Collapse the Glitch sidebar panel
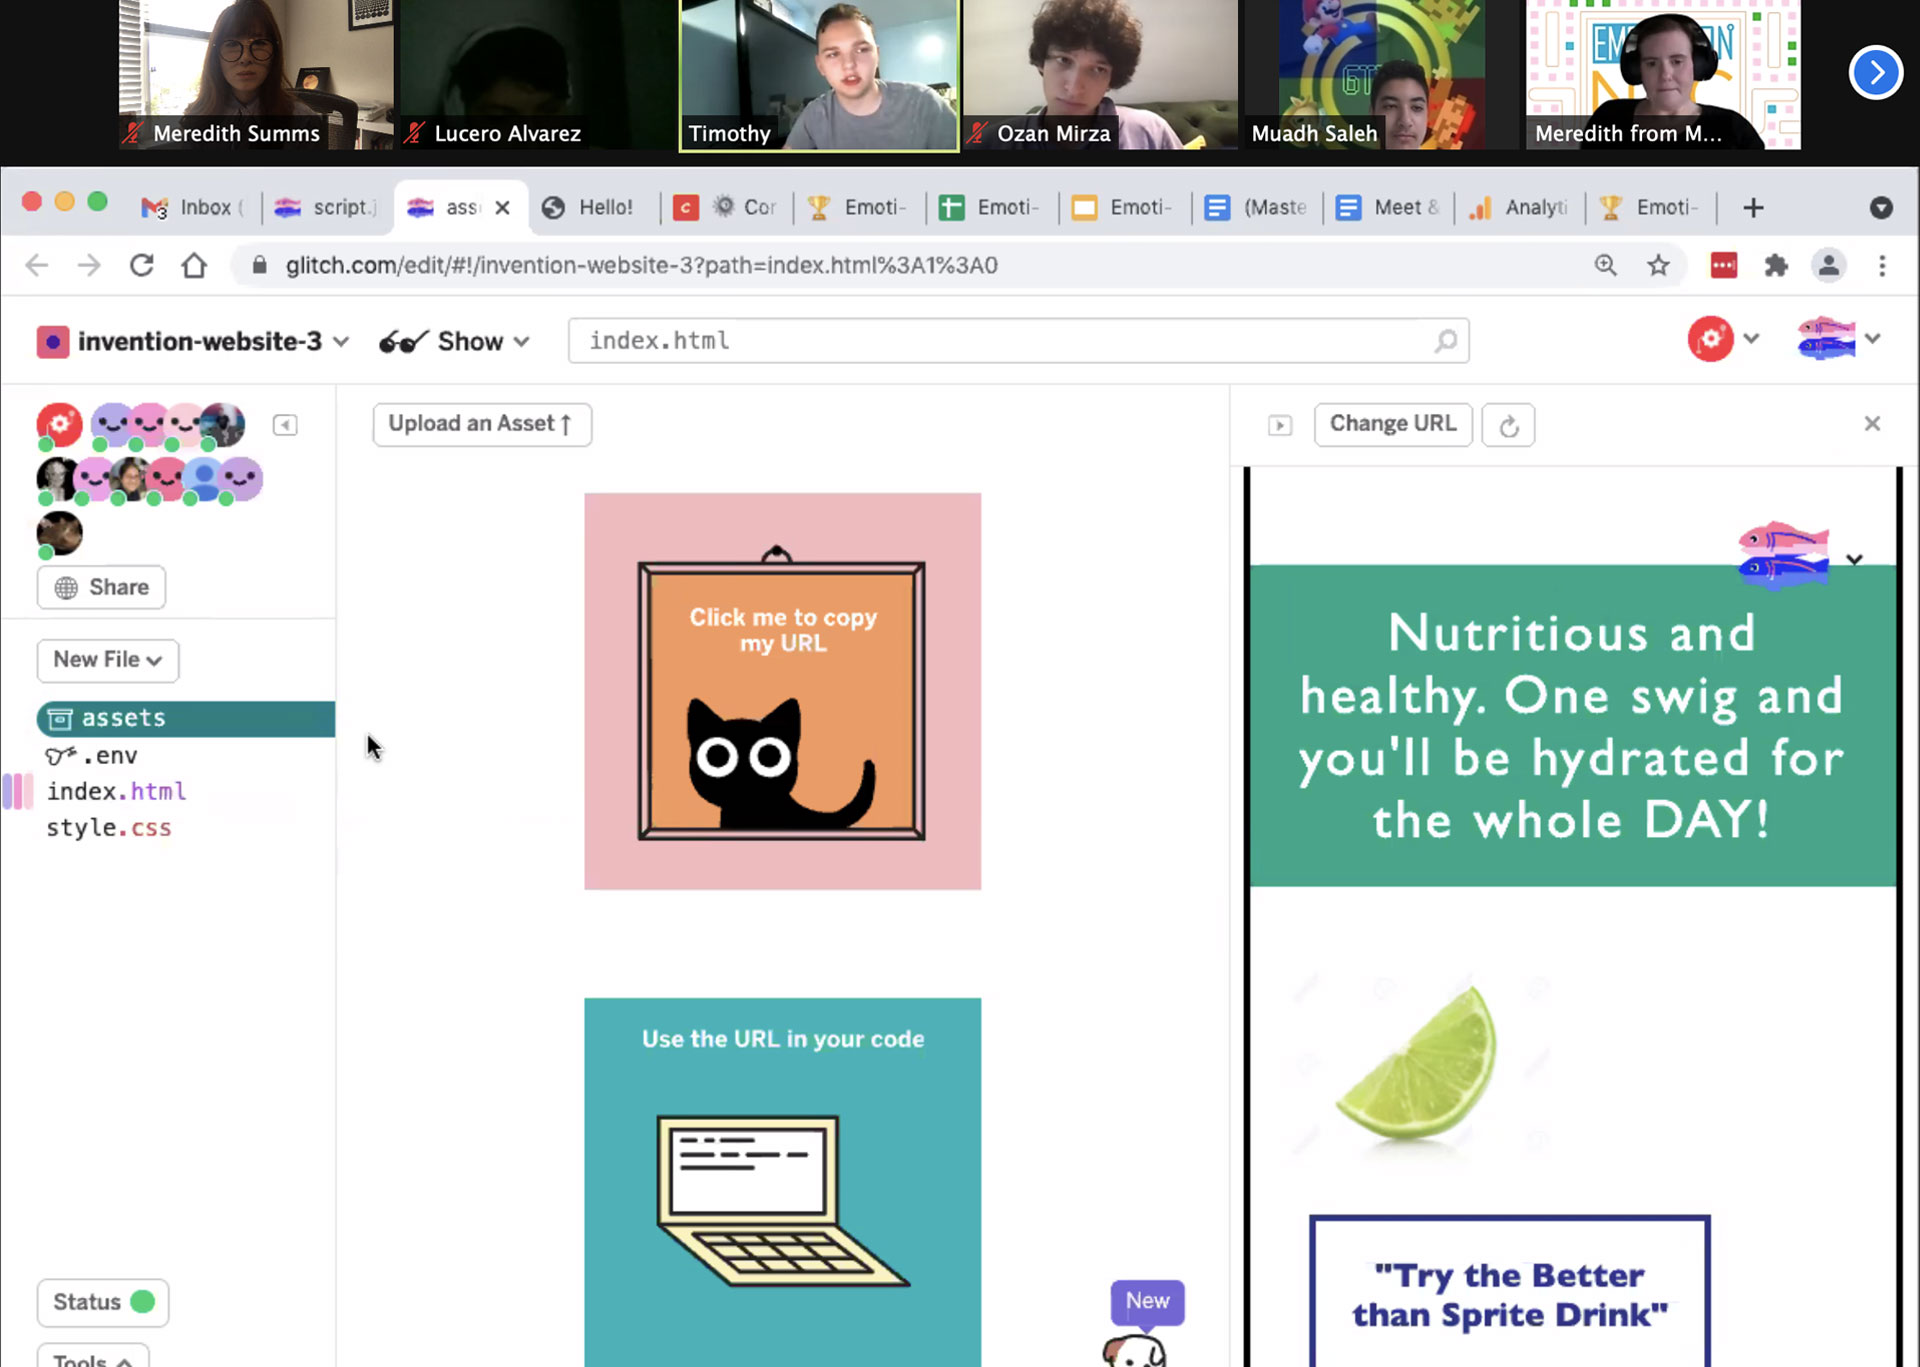This screenshot has height=1367, width=1920. 285,425
